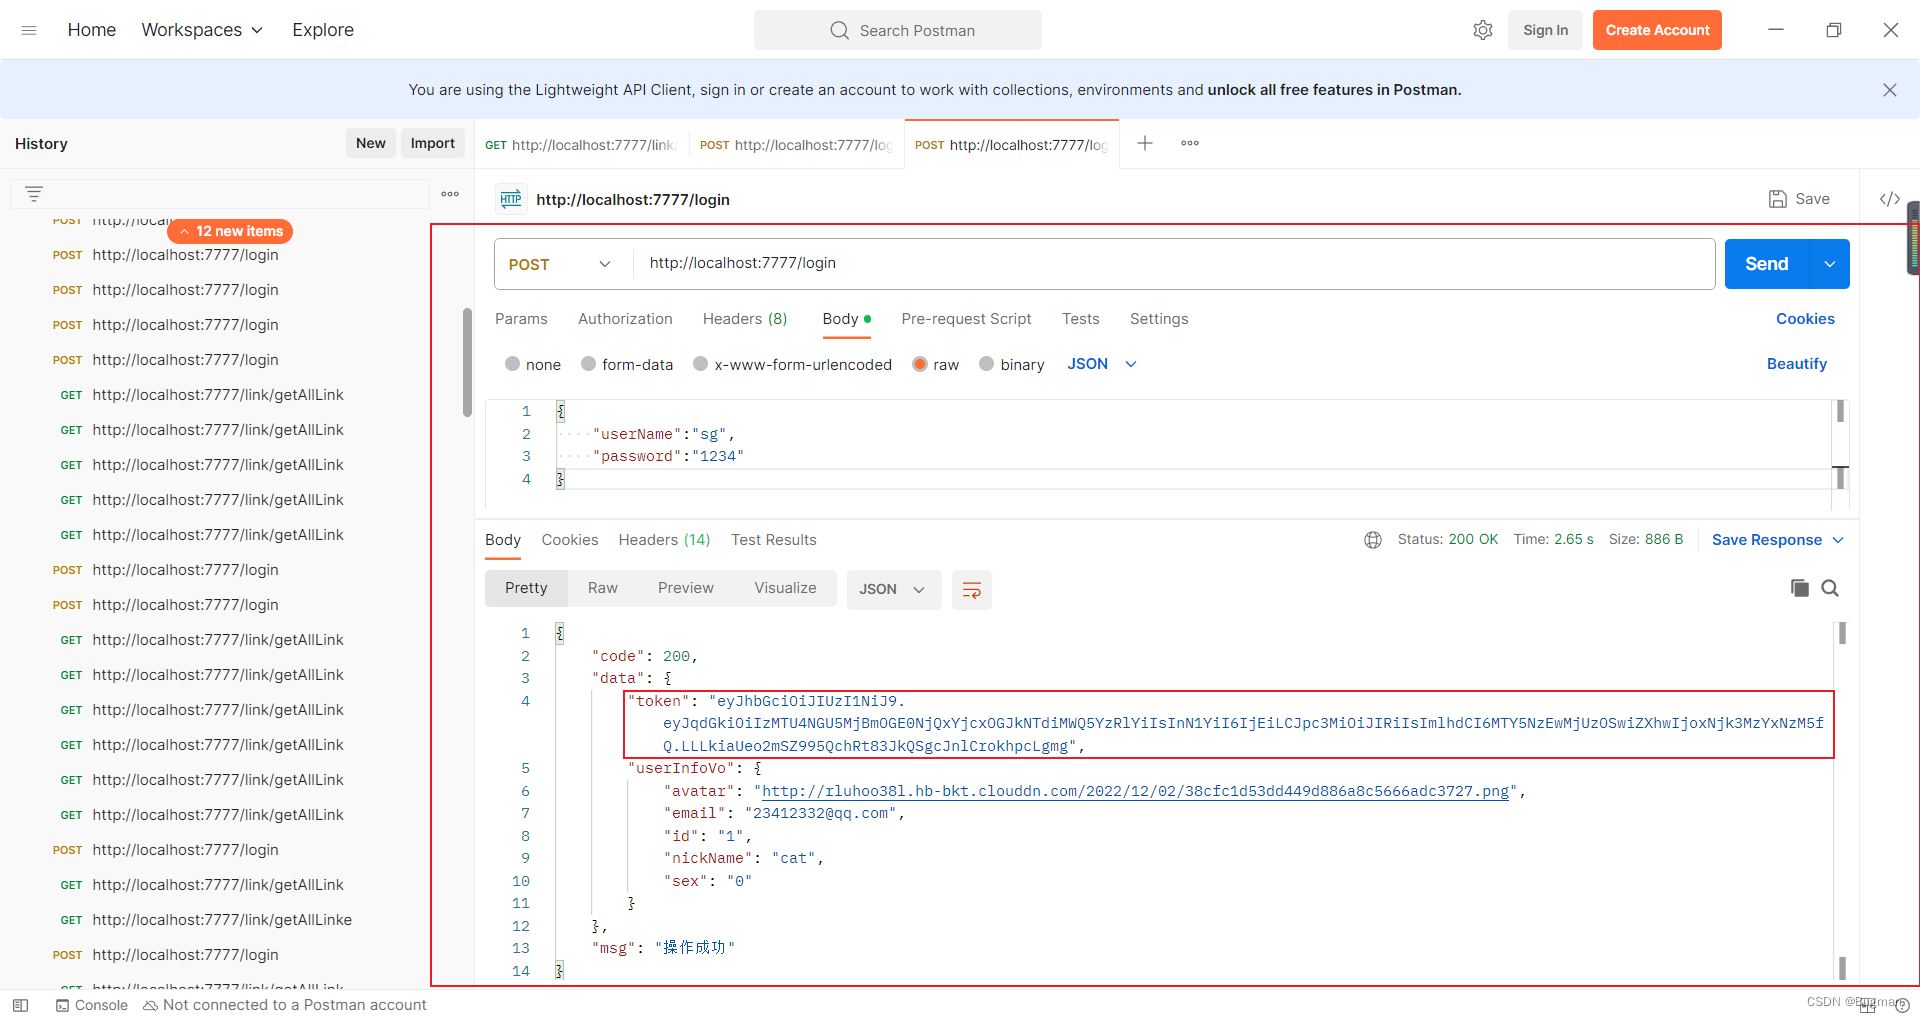Image resolution: width=1920 pixels, height=1018 pixels.
Task: Click the Search Postman field
Action: coord(897,30)
